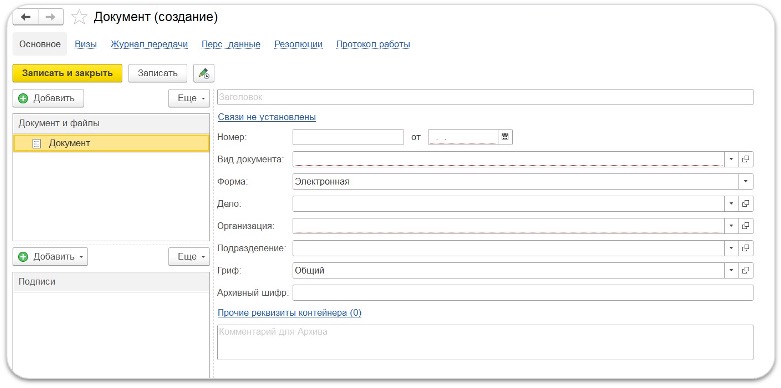Expand the Форма dropdown list
The height and width of the screenshot is (388, 781).
point(746,181)
